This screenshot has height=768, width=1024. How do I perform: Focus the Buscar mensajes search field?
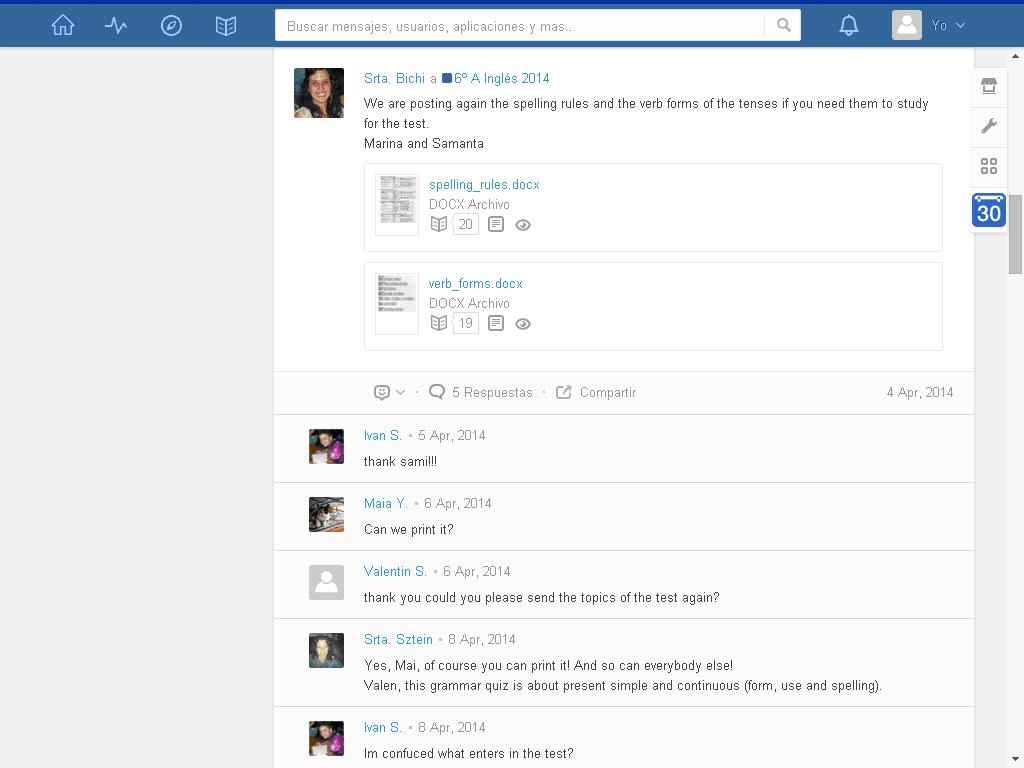click(520, 25)
